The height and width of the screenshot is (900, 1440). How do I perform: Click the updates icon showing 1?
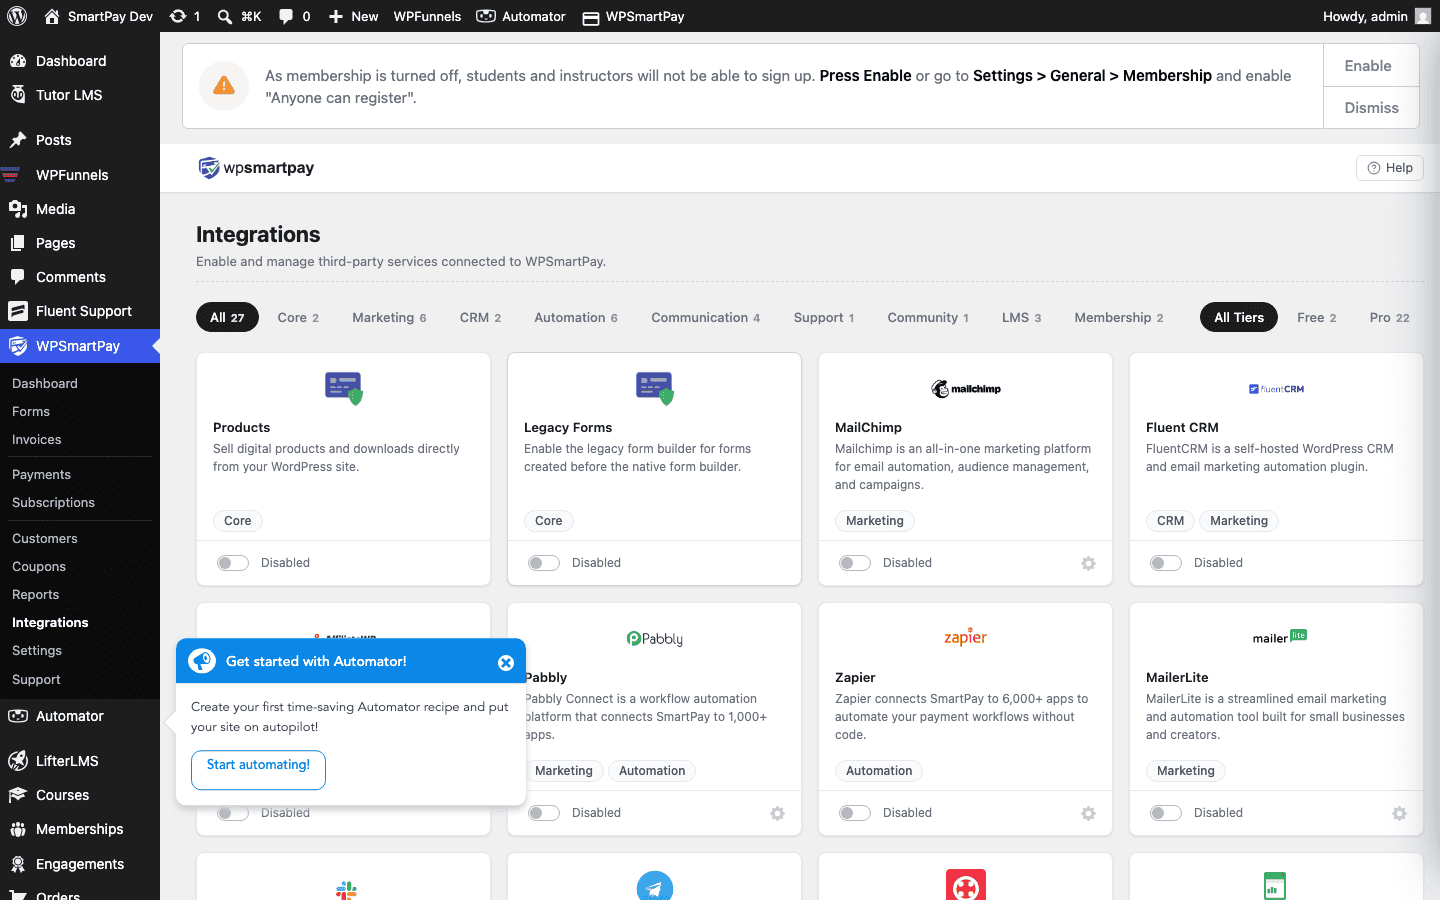[185, 16]
